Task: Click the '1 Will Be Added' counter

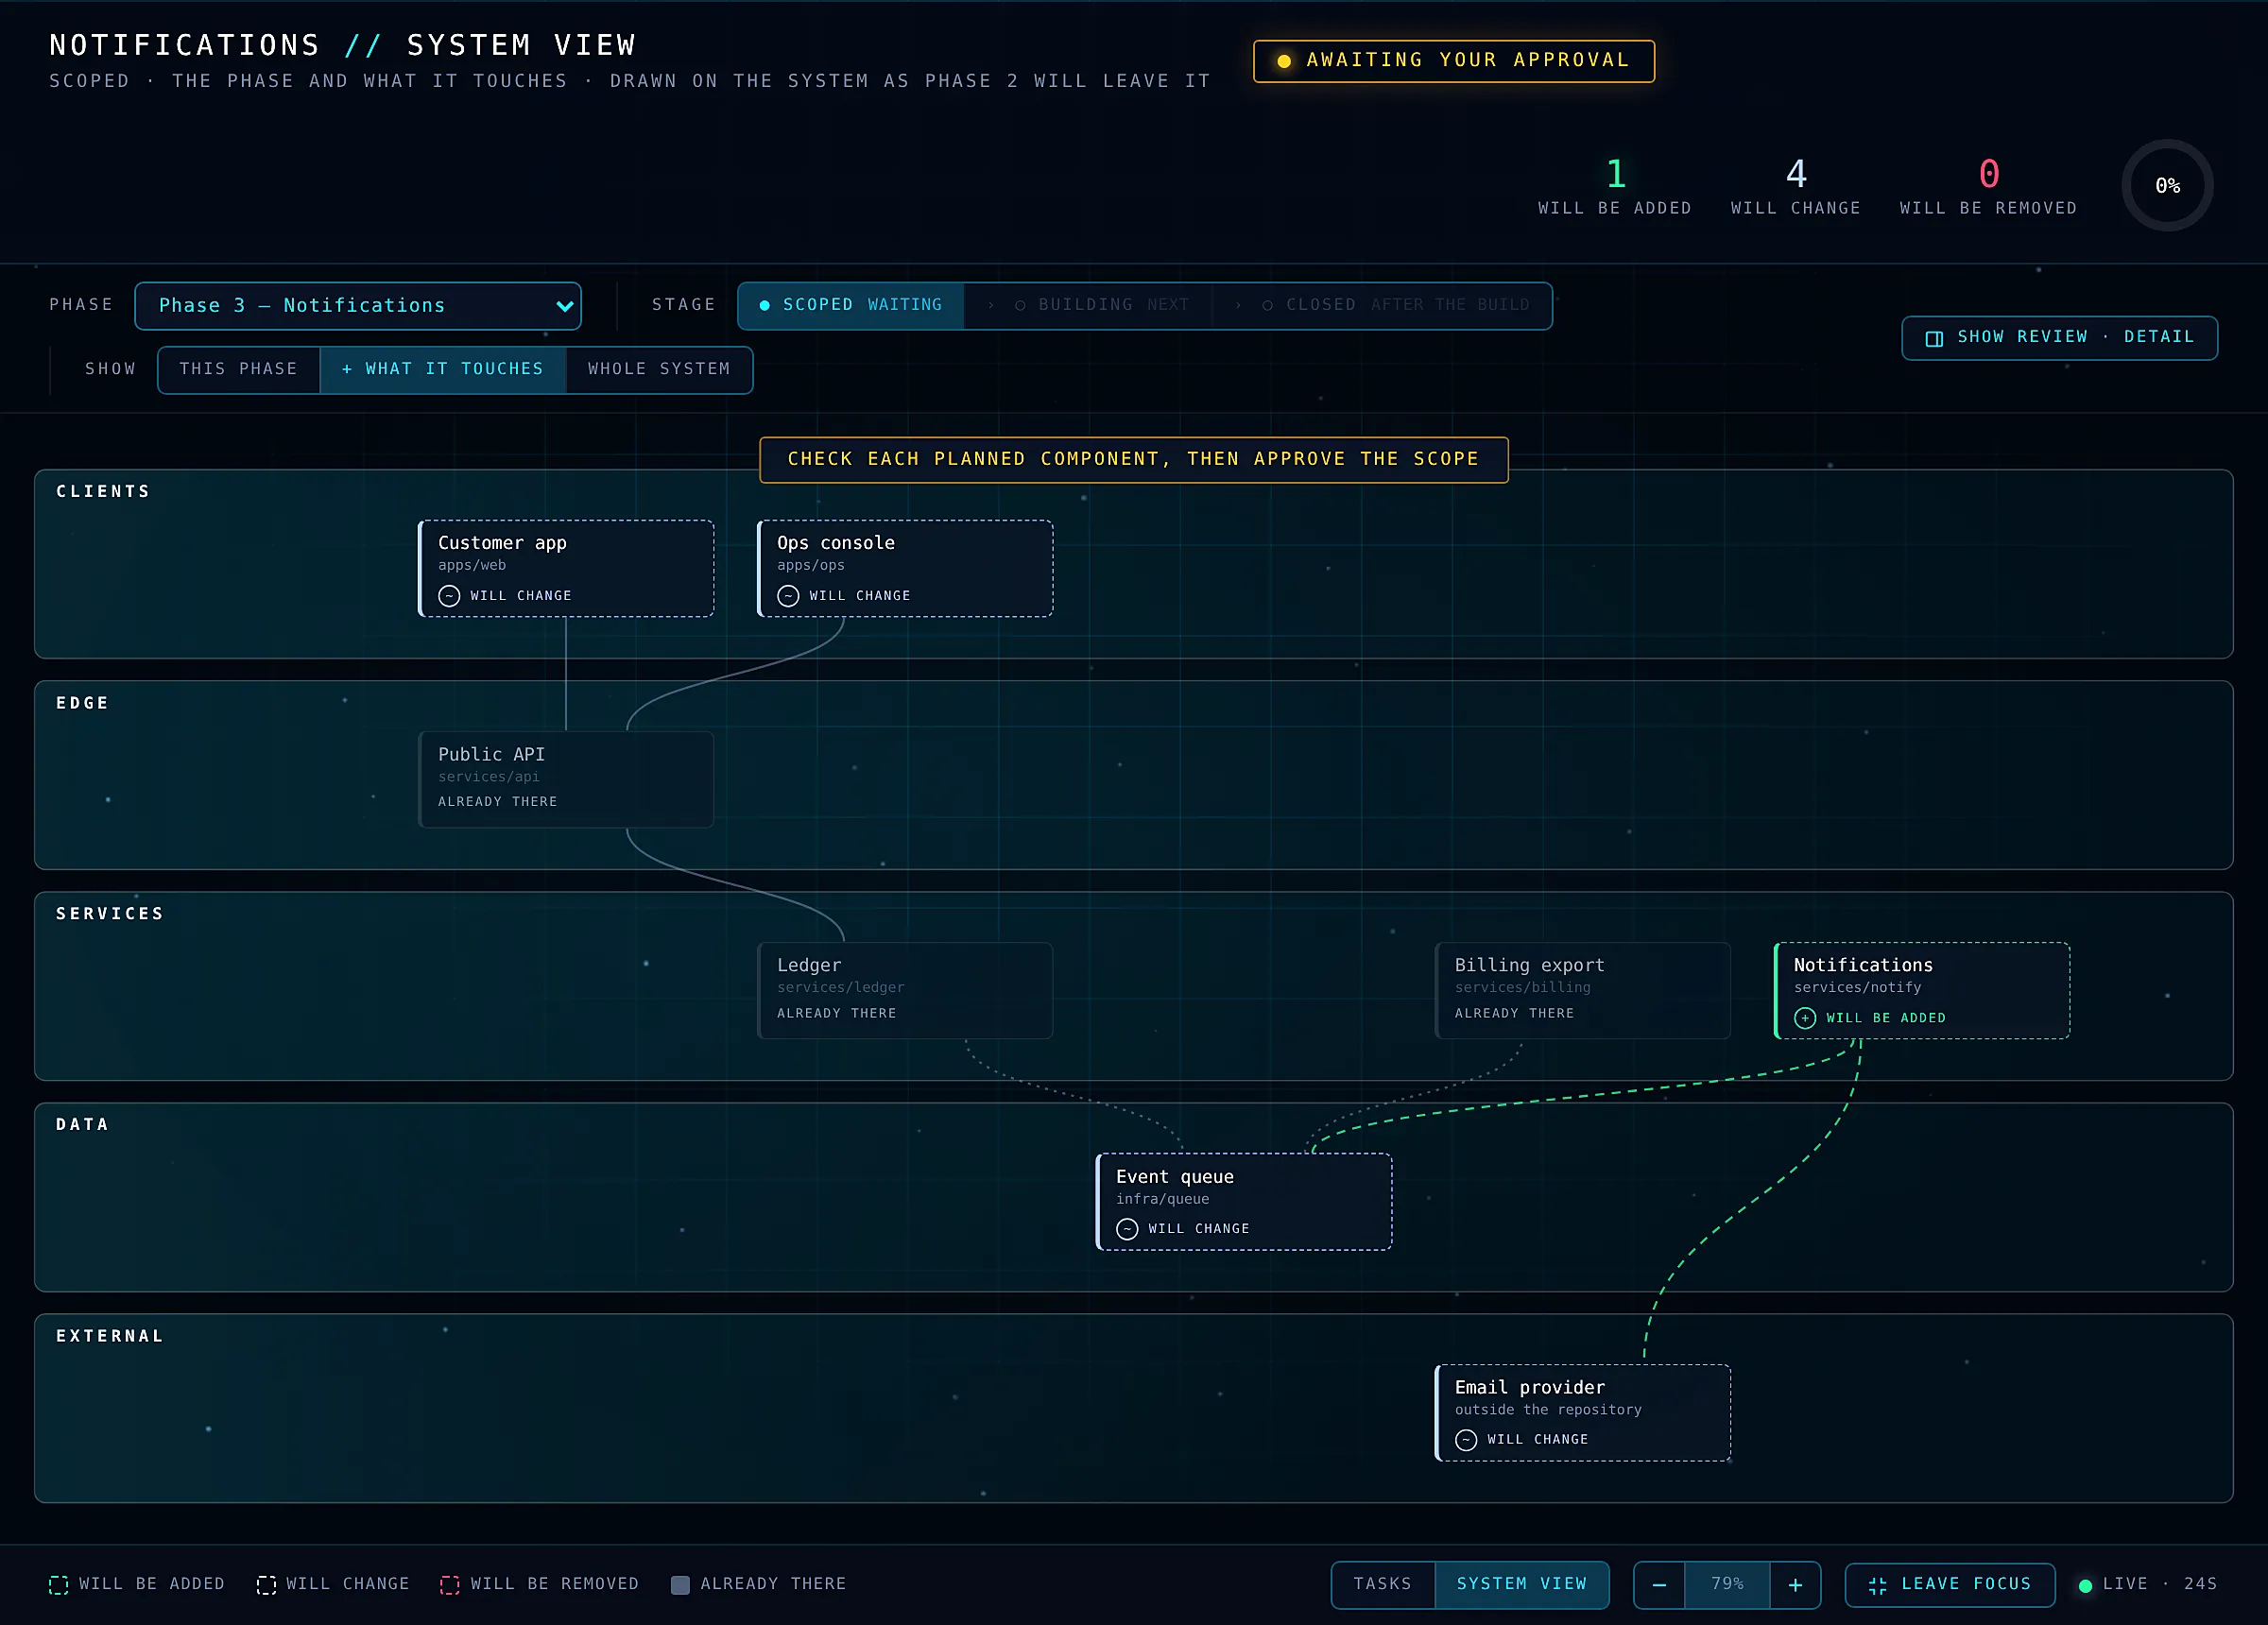Action: [x=1614, y=187]
